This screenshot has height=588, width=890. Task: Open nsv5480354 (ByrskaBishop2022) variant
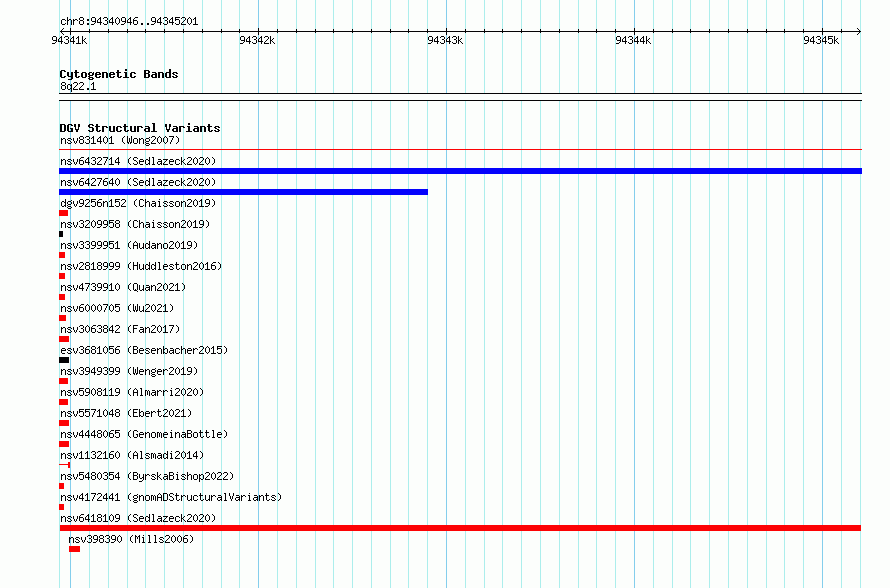pyautogui.click(x=147, y=476)
